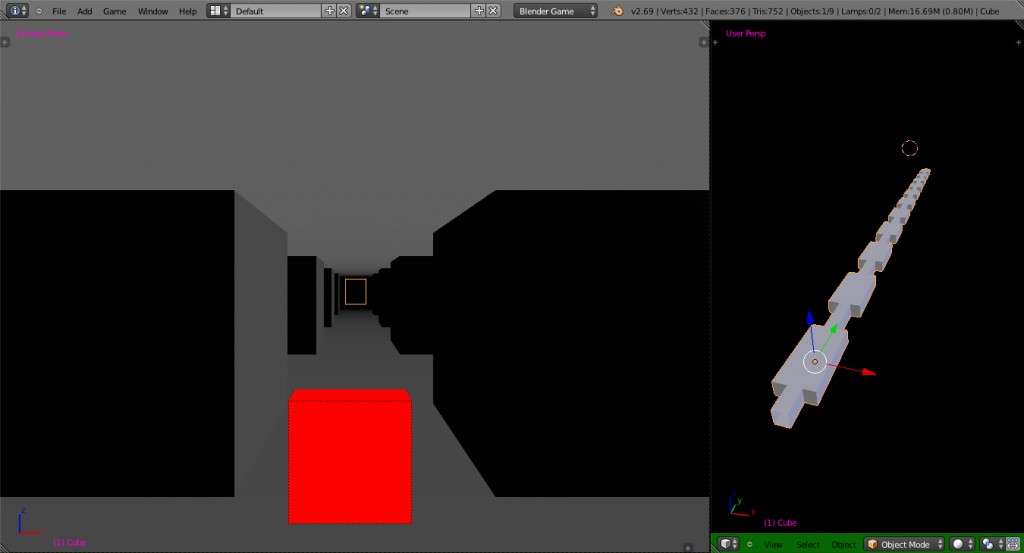
Task: Click the manipulator's white center circle
Action: (x=814, y=362)
